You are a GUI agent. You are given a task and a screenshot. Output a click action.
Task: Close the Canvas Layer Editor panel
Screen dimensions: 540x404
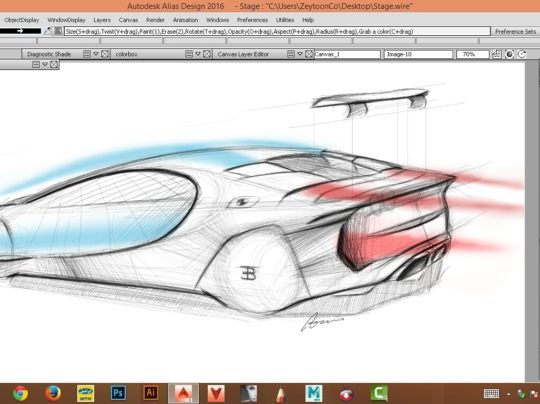309,54
